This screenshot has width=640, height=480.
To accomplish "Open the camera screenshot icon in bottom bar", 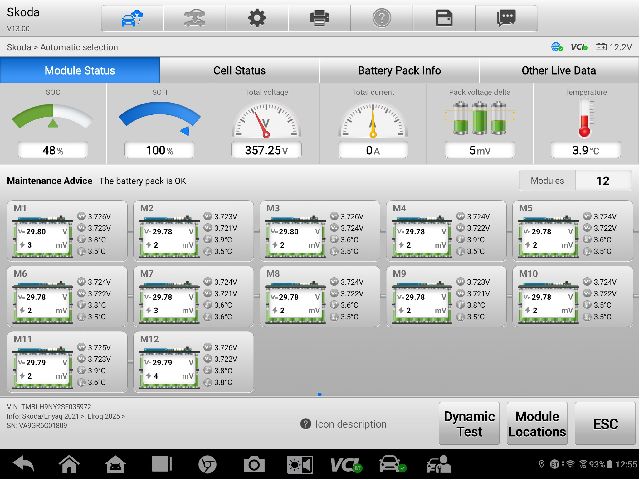I will [254, 464].
